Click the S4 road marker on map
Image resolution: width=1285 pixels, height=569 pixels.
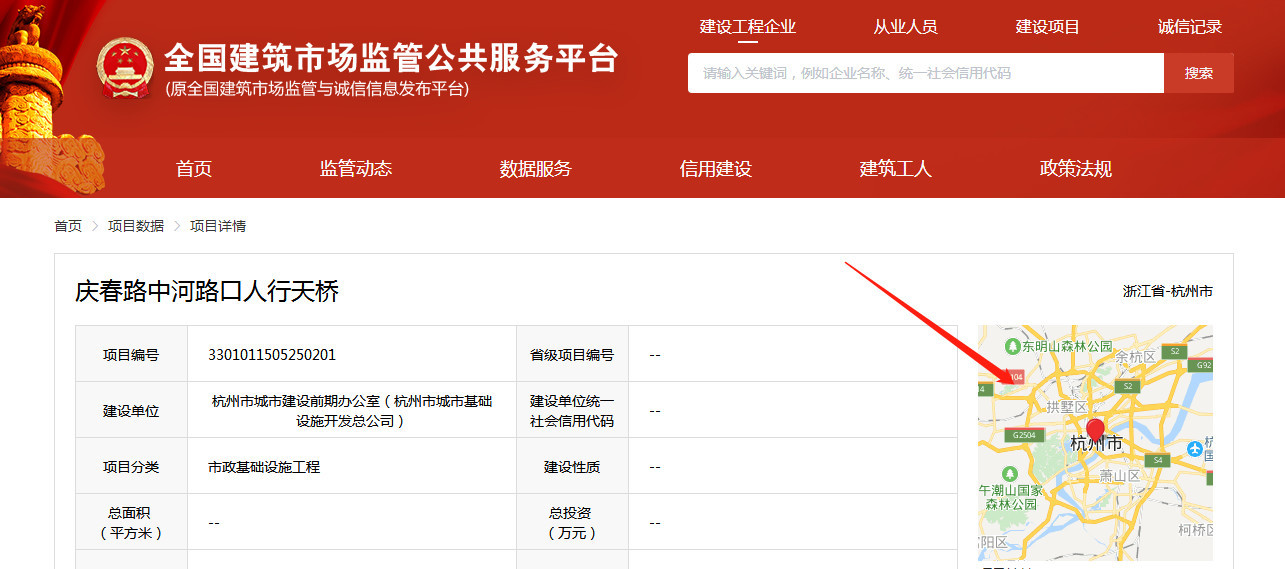point(1158,460)
